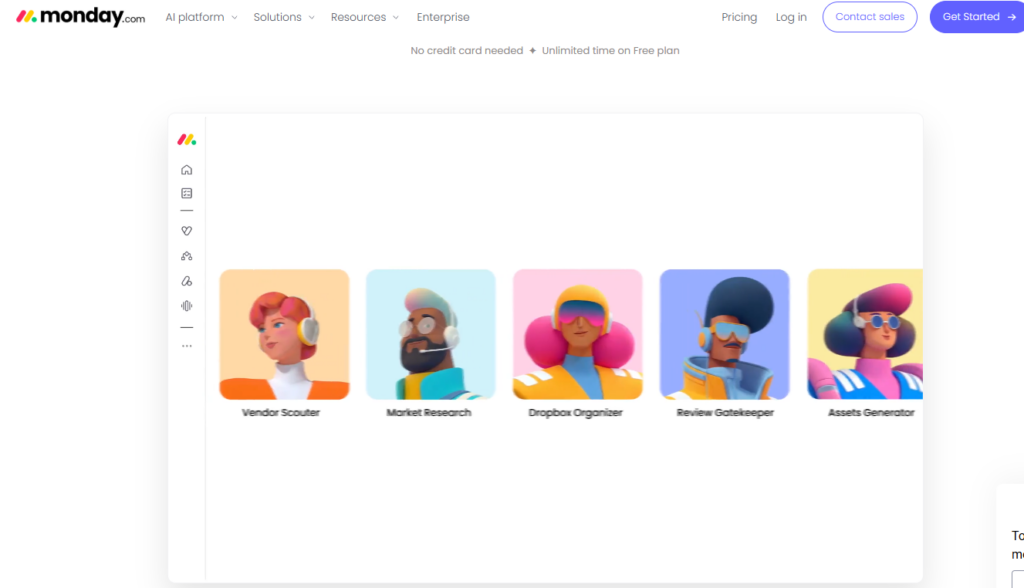Screen dimensions: 1024x588
Task: Click the Vendor Scouter label
Action: coord(281,412)
